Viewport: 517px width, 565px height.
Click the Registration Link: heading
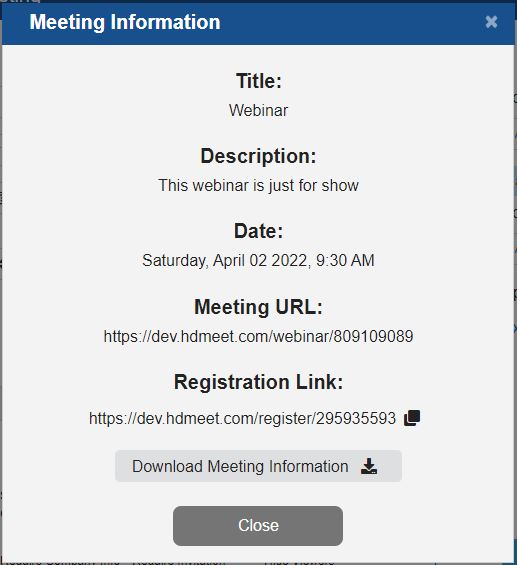(258, 382)
